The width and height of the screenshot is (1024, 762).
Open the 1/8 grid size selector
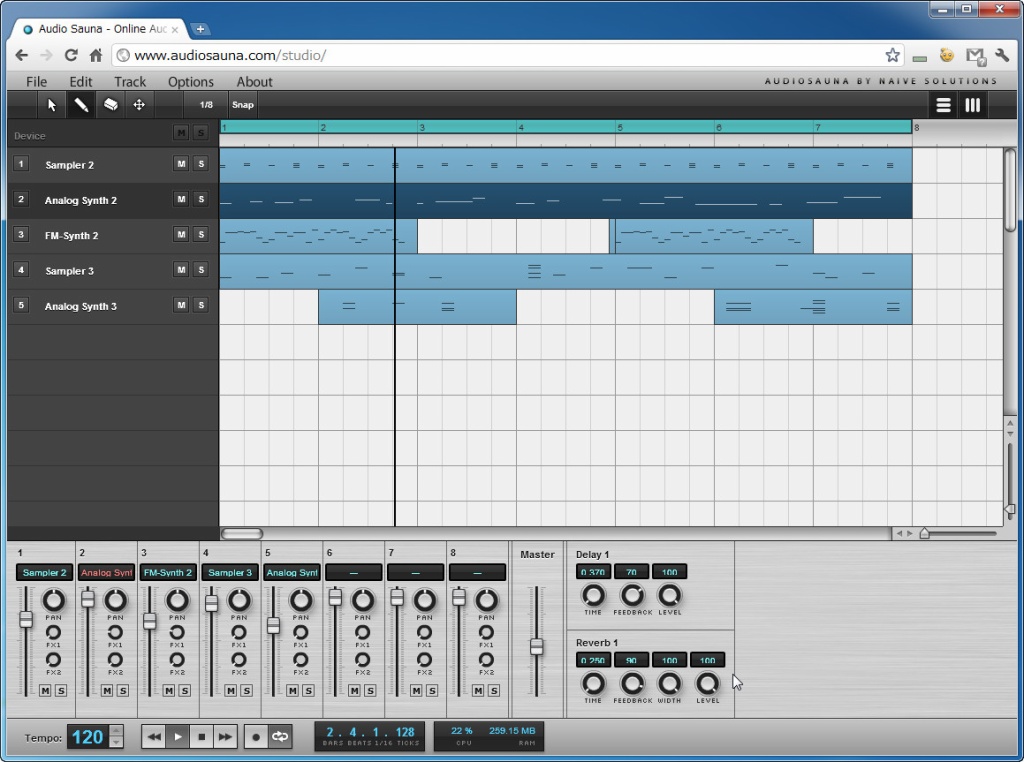click(206, 105)
